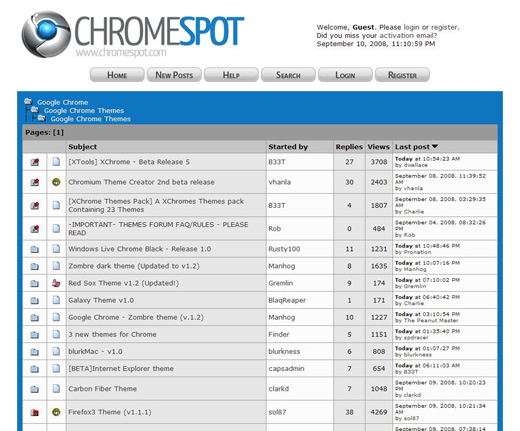Viewport: 520px width, 431px height.
Task: Open [BETA]Internet Explorer theme topic
Action: click(x=121, y=369)
